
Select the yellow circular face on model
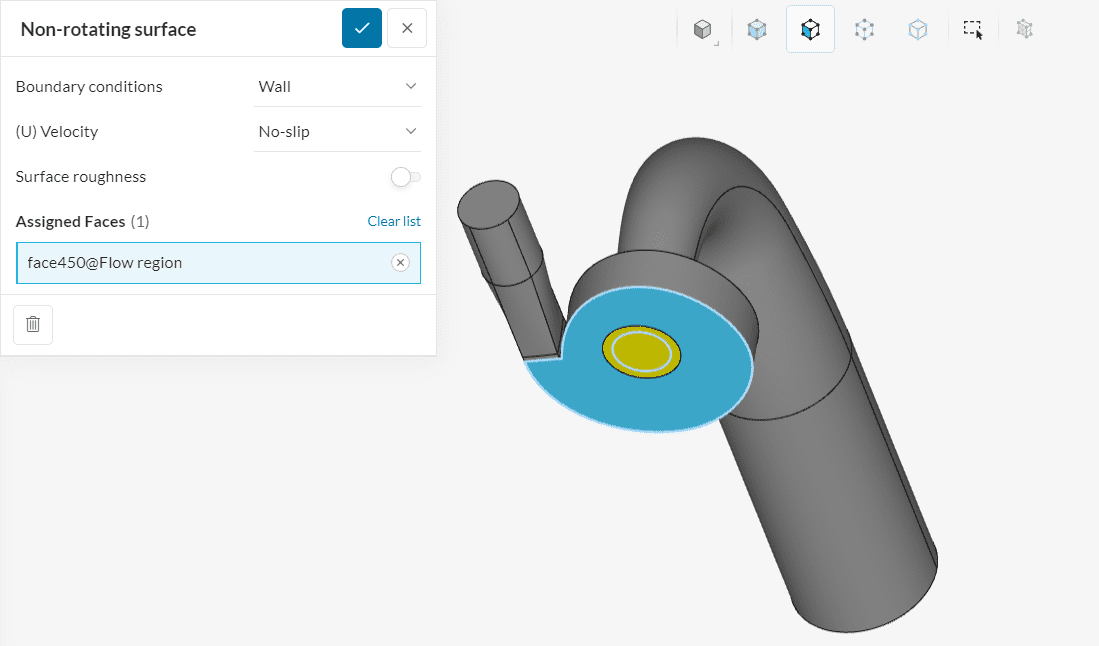pyautogui.click(x=641, y=351)
